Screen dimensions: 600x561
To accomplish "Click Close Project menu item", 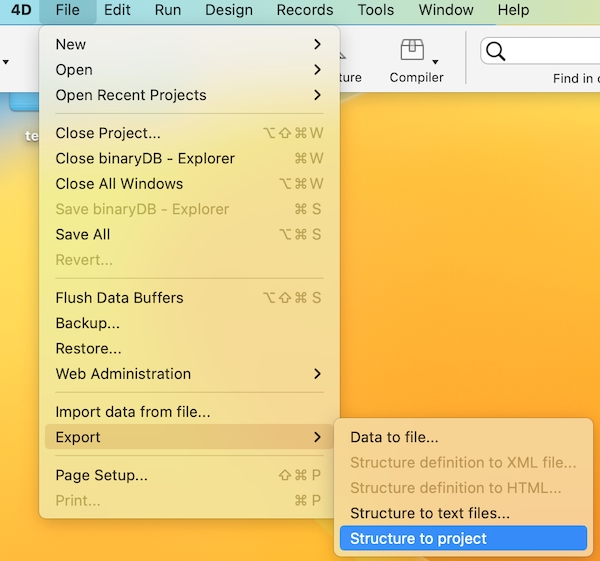I will click(108, 133).
